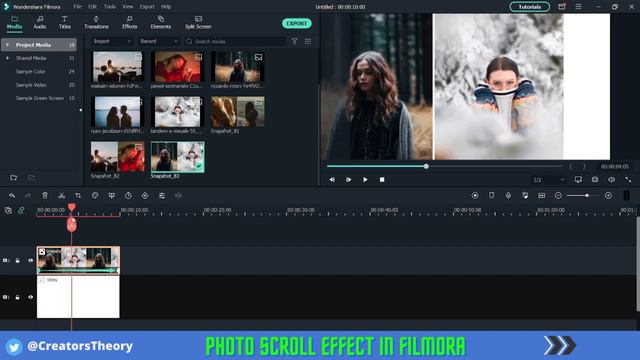Open the Help menu
This screenshot has width=640, height=360.
[x=166, y=7]
